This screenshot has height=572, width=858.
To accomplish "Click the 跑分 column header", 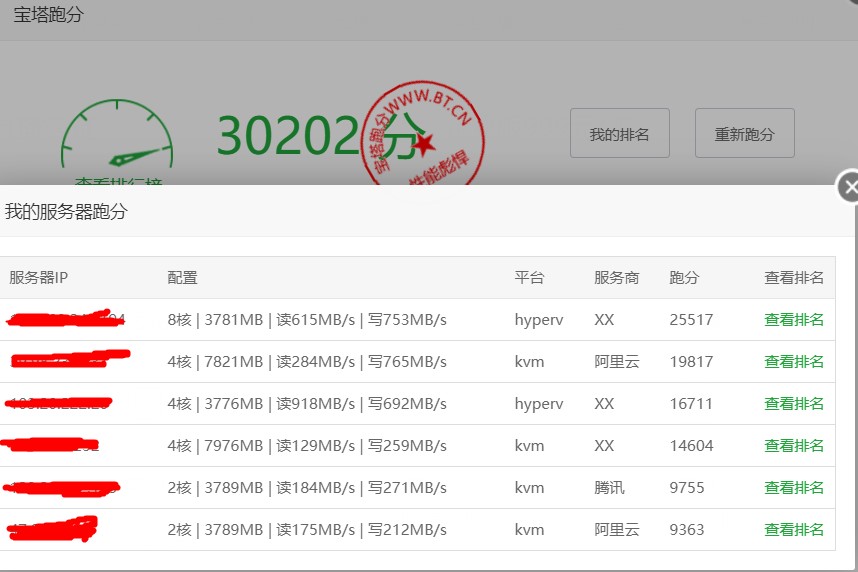I will click(684, 278).
